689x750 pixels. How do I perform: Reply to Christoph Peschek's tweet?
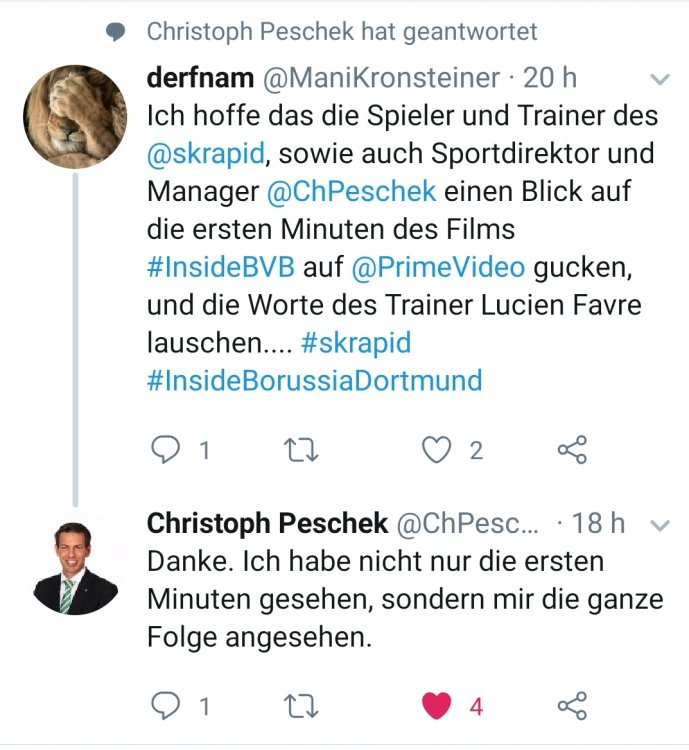point(165,707)
